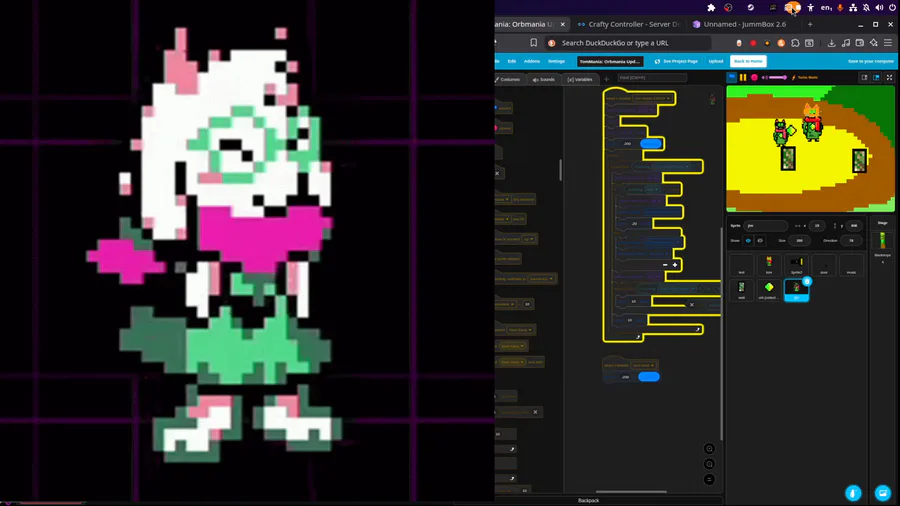This screenshot has height=506, width=900.
Task: Click the sprite name field jim
Action: pyautogui.click(x=765, y=225)
